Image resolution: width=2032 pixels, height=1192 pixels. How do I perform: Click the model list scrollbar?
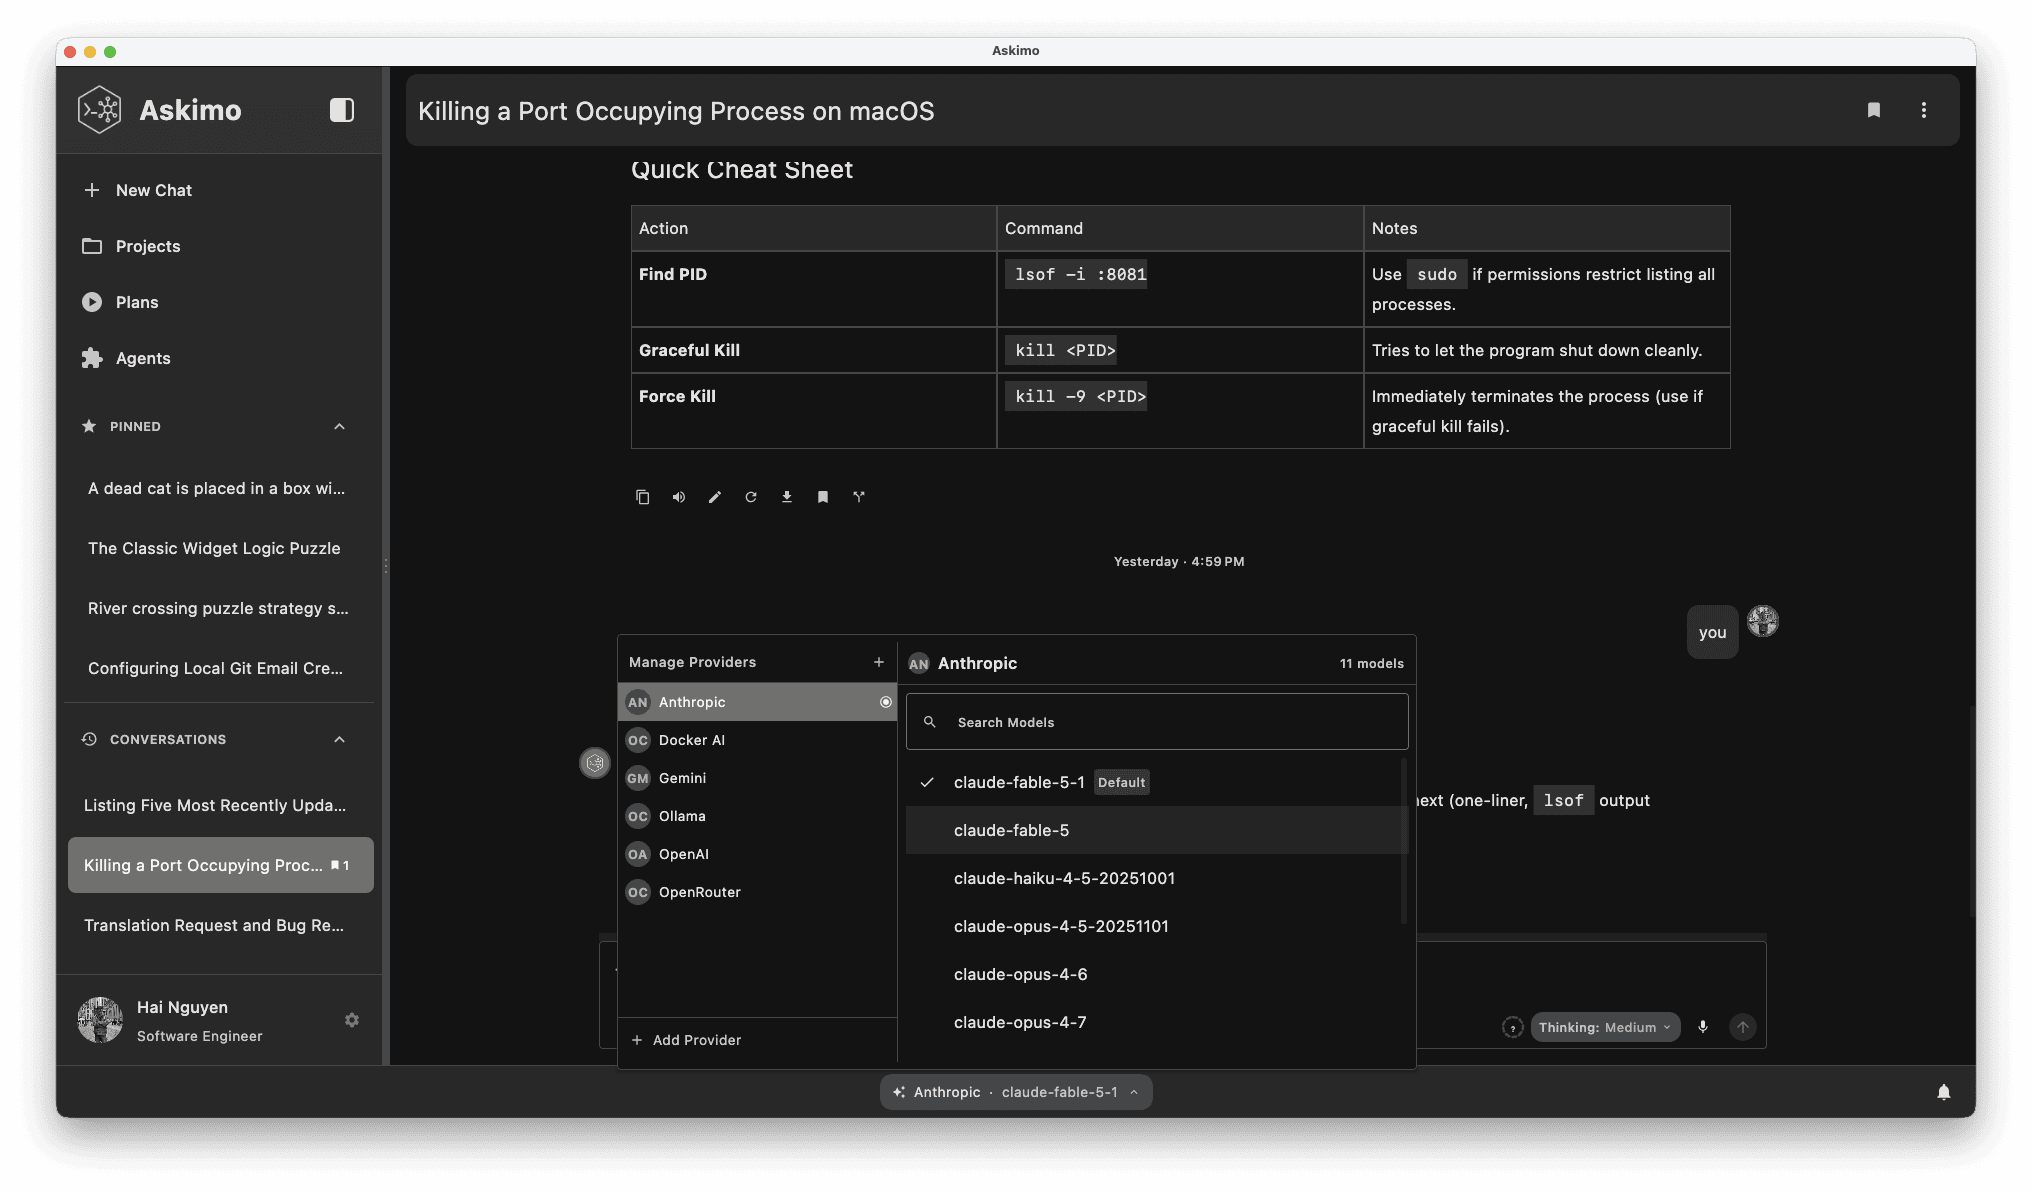[1404, 840]
